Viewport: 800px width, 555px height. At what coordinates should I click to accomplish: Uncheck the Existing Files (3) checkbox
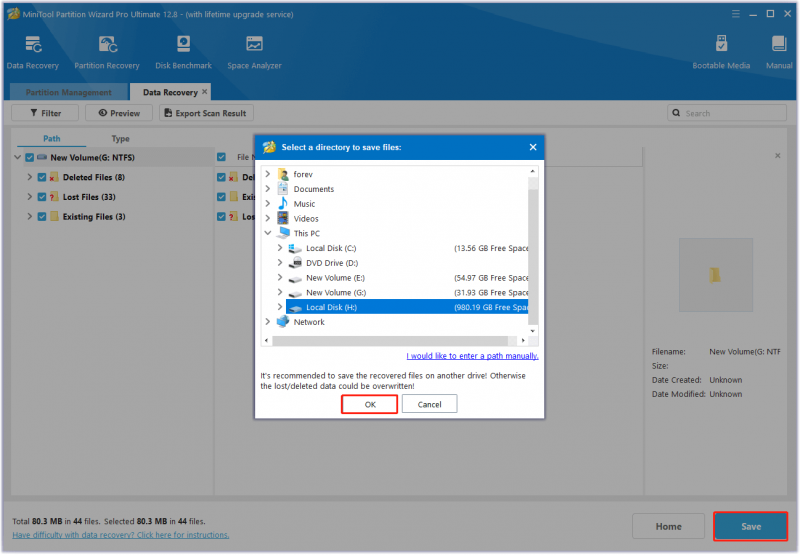(x=42, y=217)
